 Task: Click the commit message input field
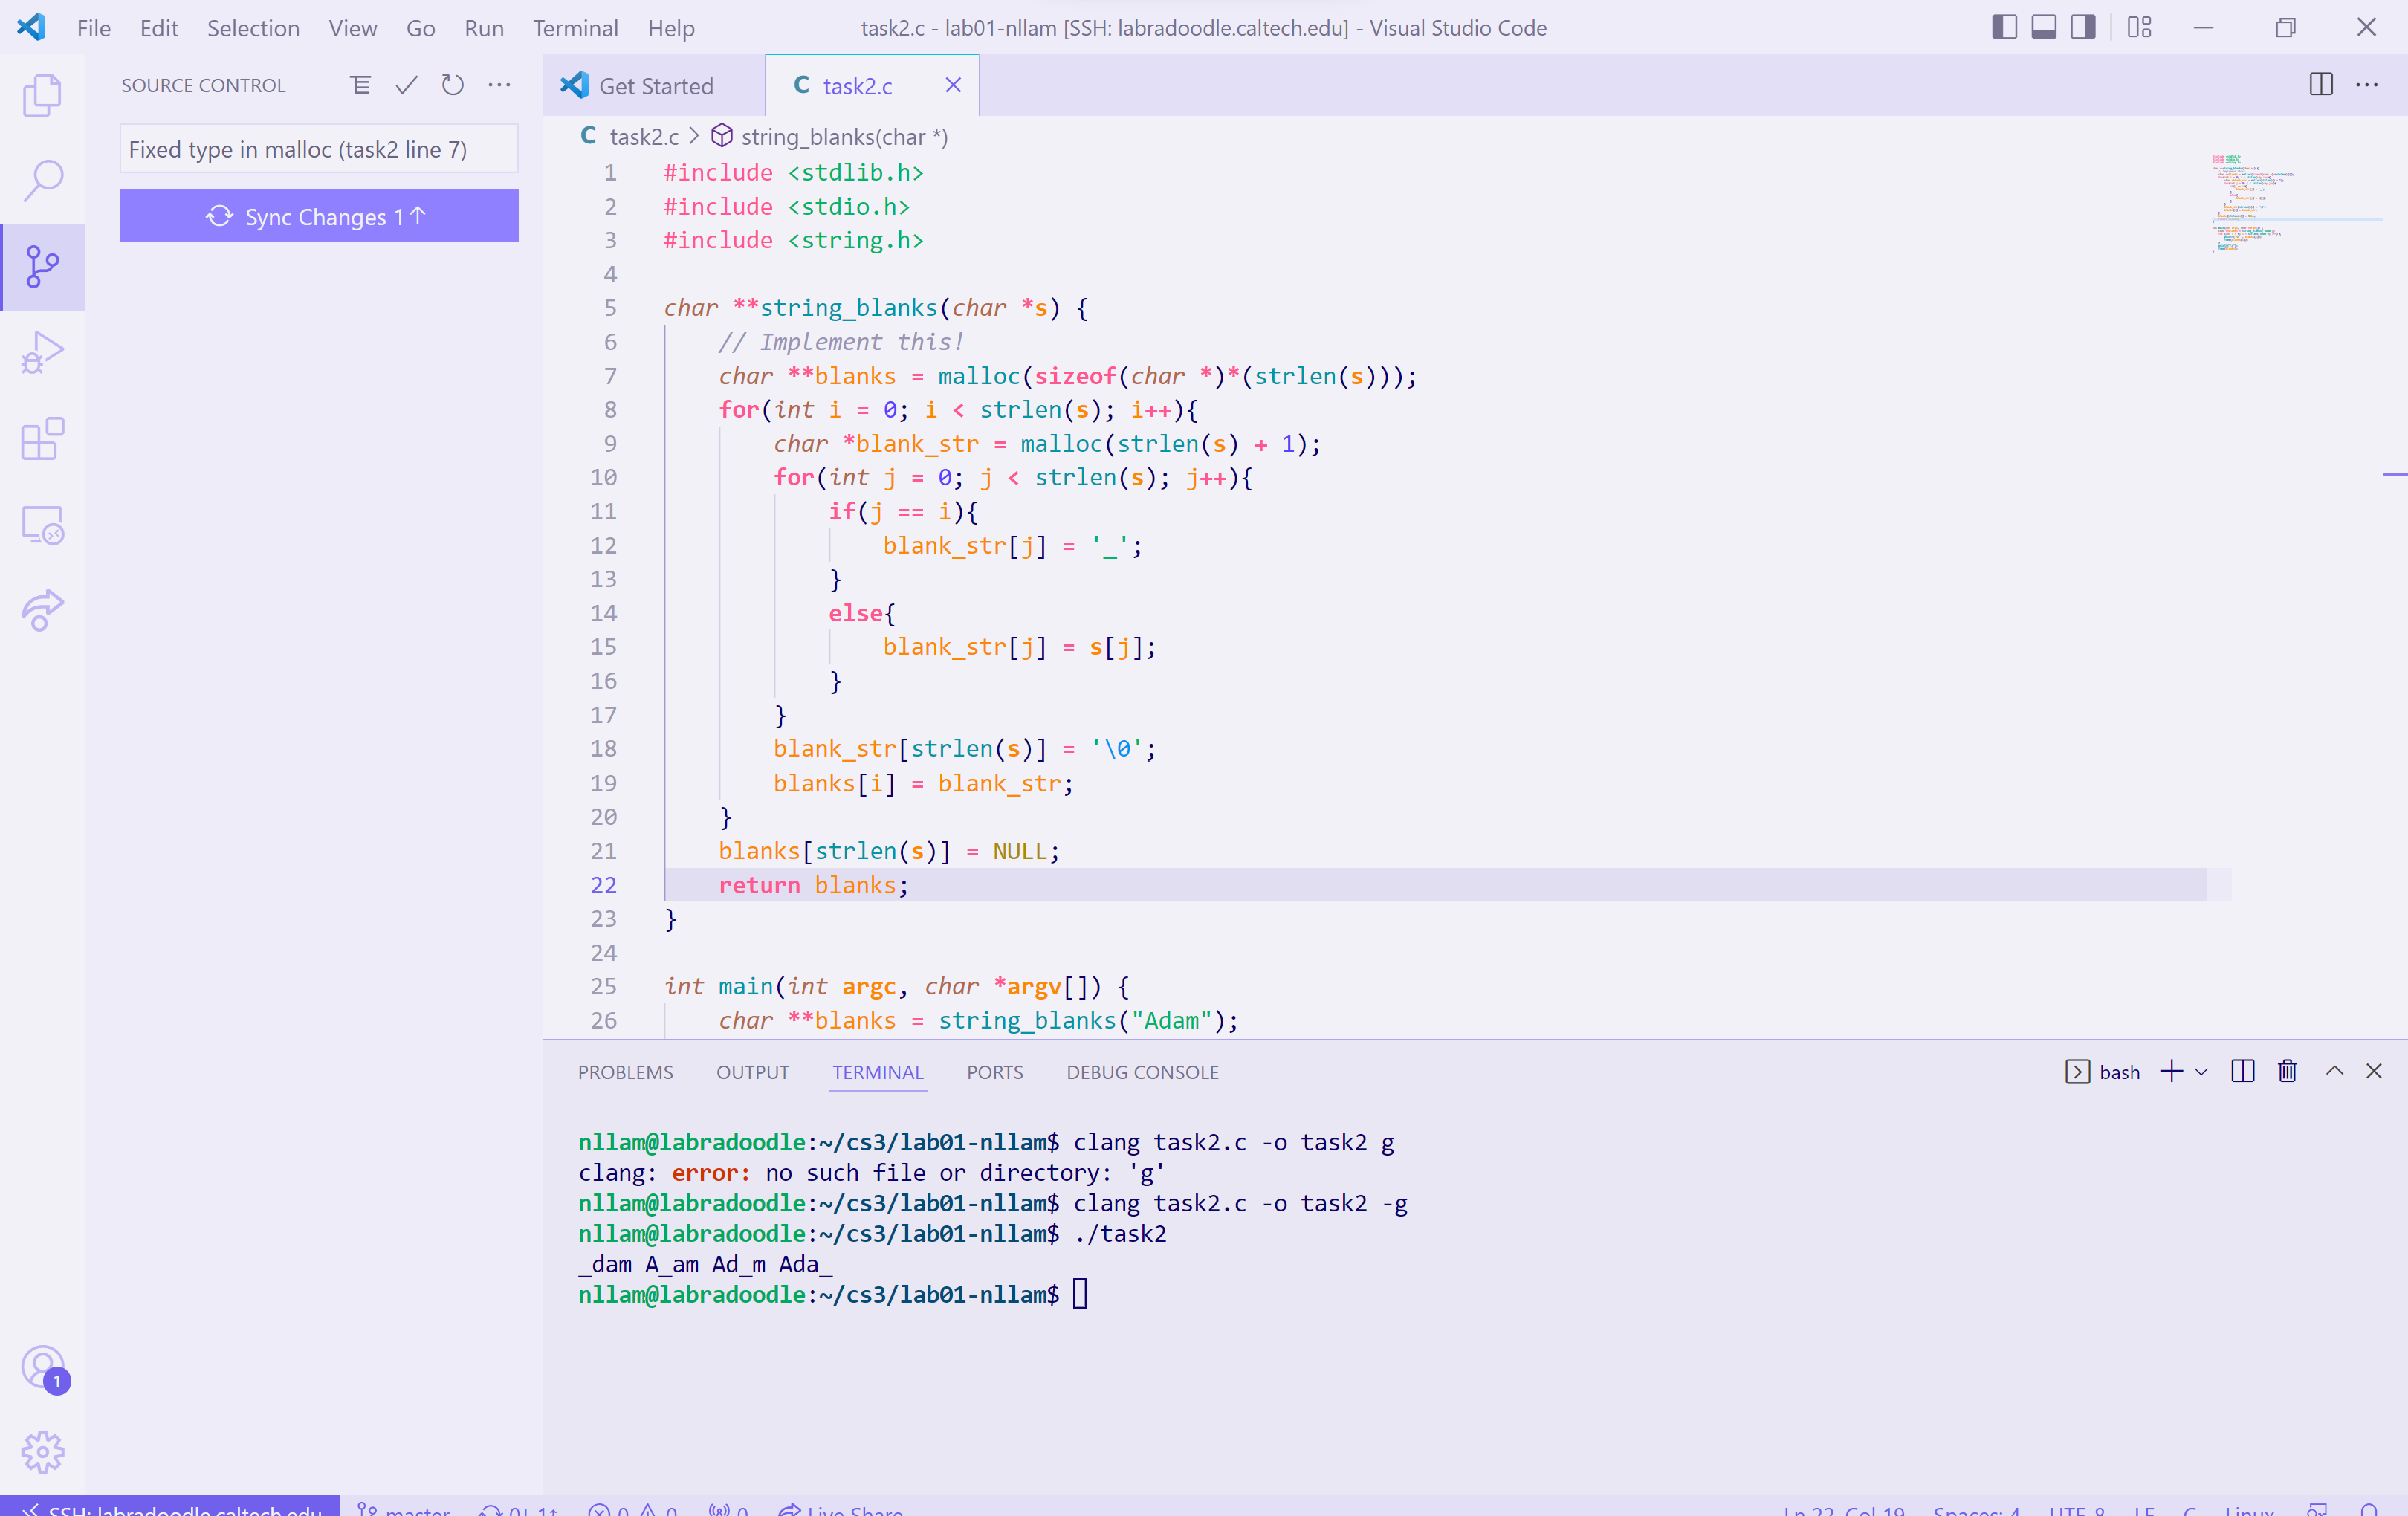(x=318, y=149)
